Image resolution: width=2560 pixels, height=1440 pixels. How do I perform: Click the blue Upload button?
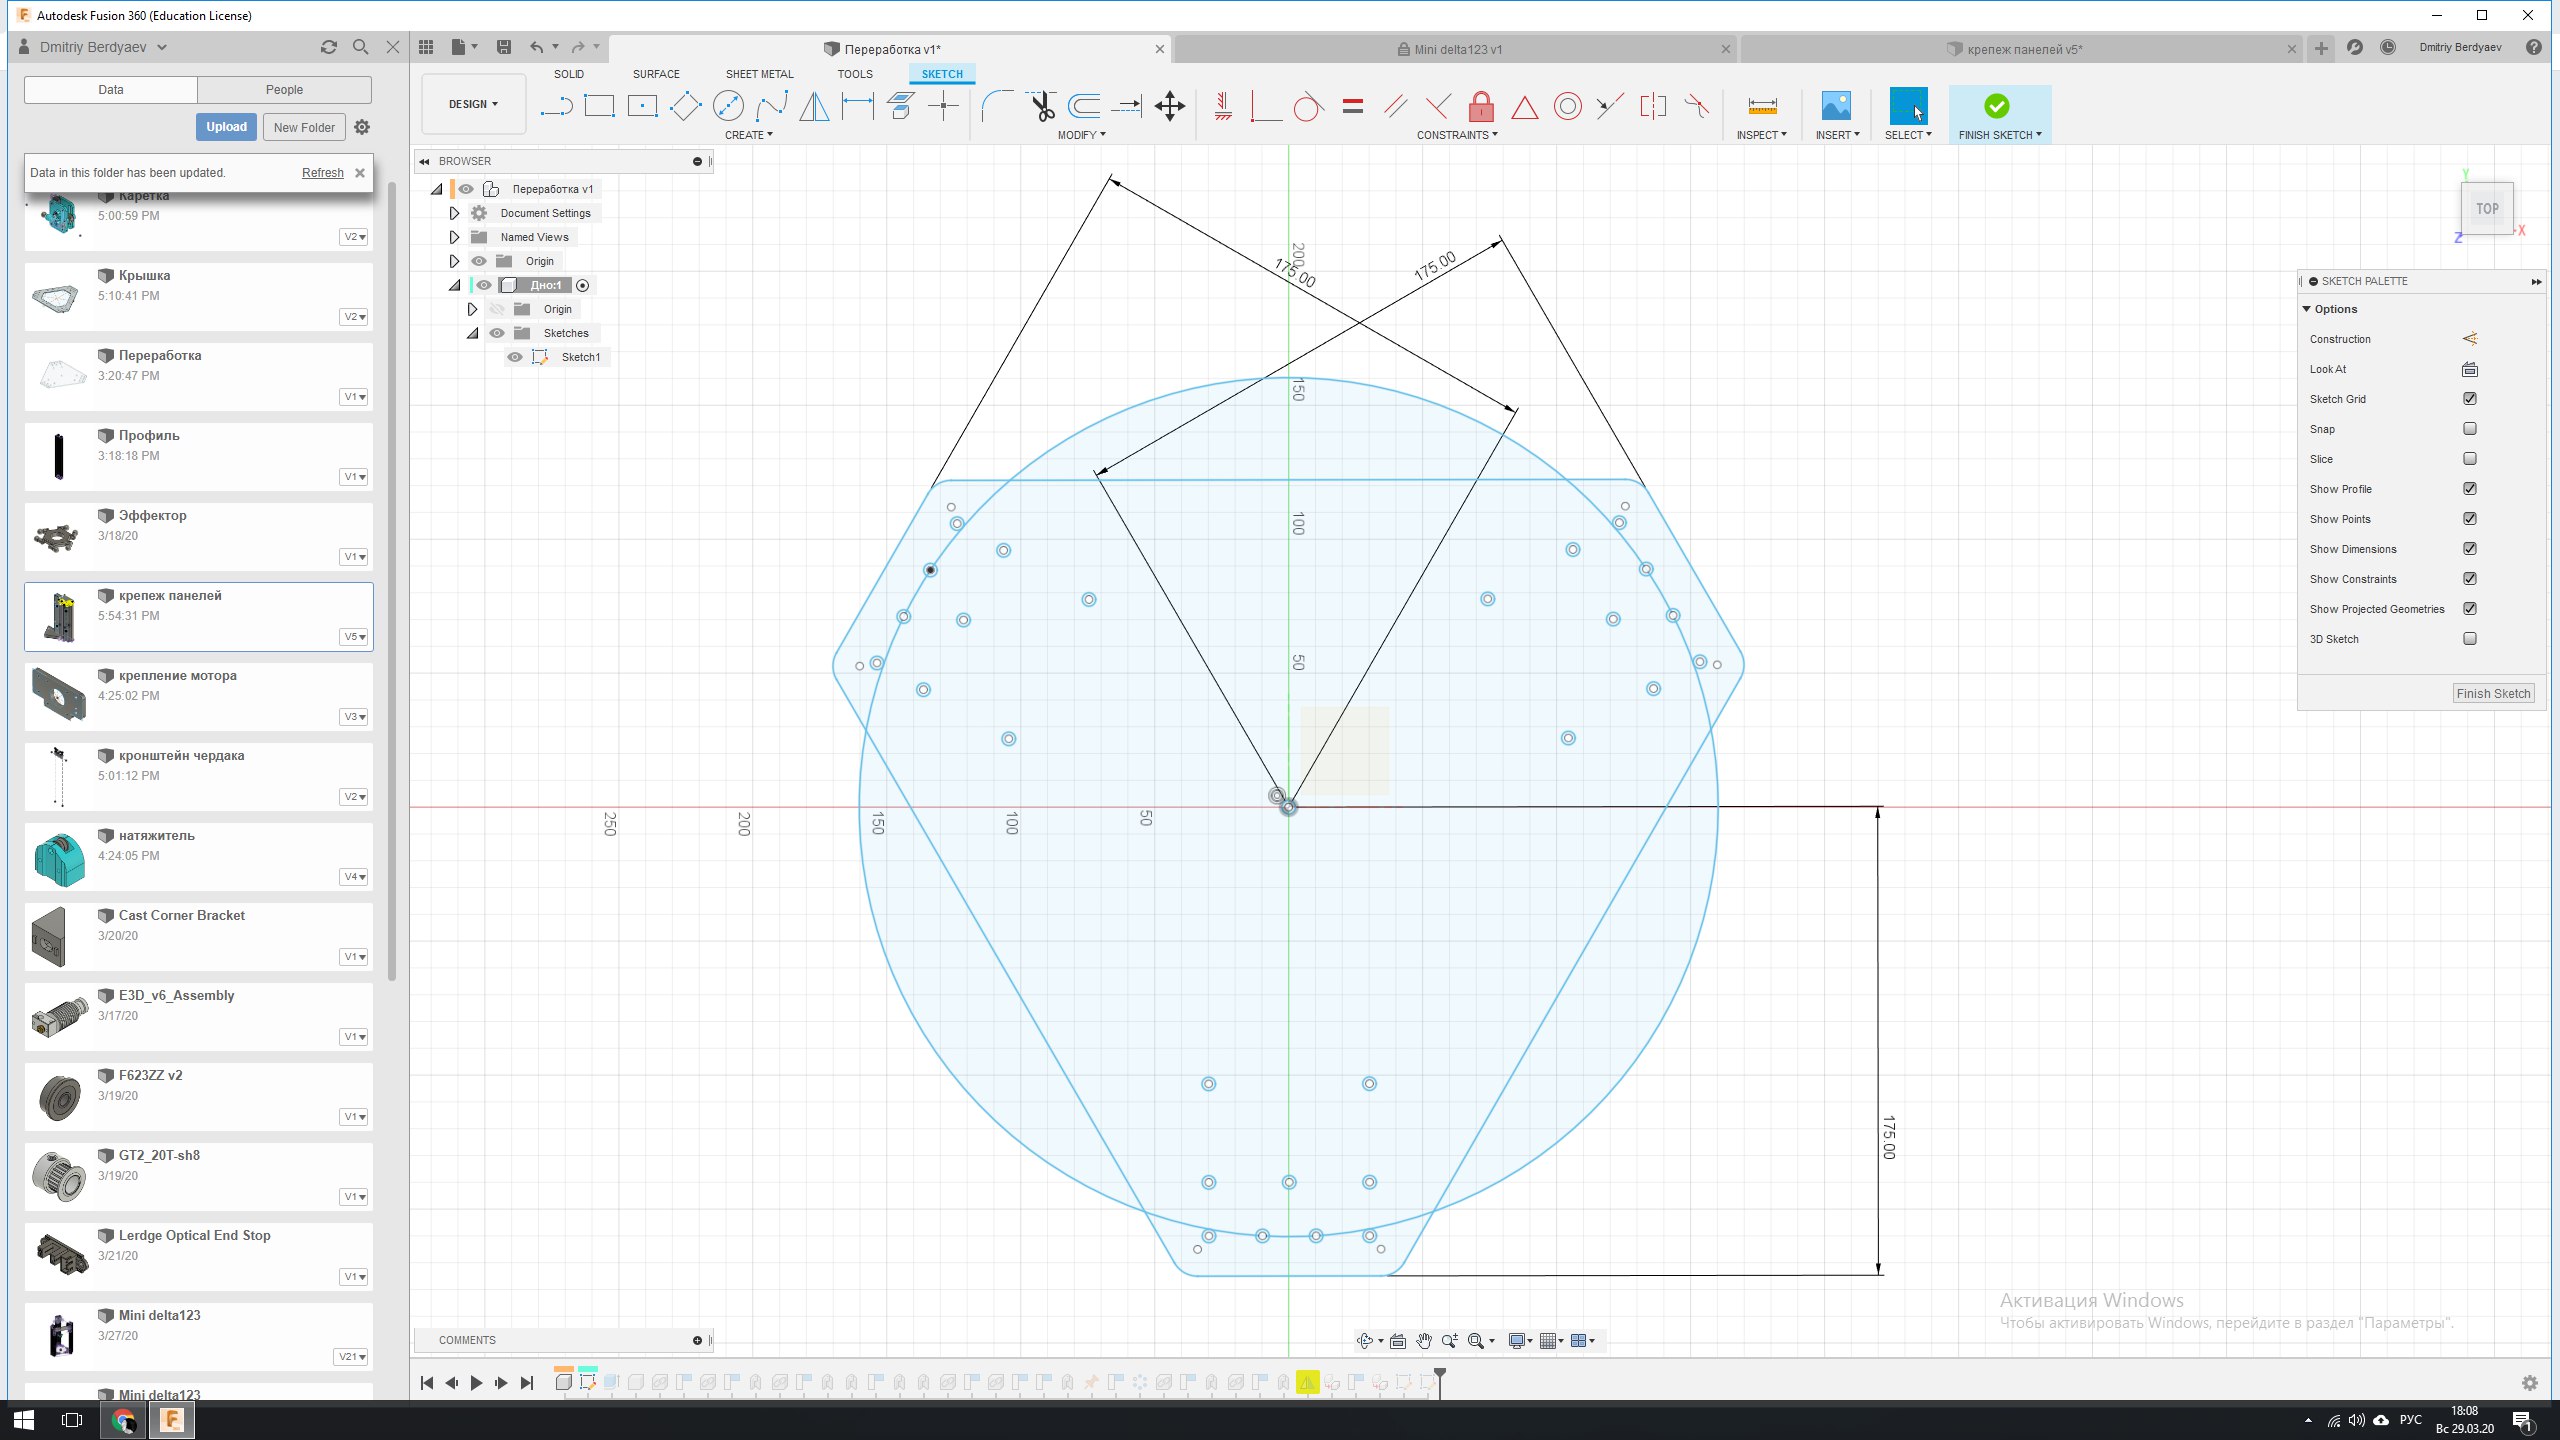pyautogui.click(x=226, y=127)
